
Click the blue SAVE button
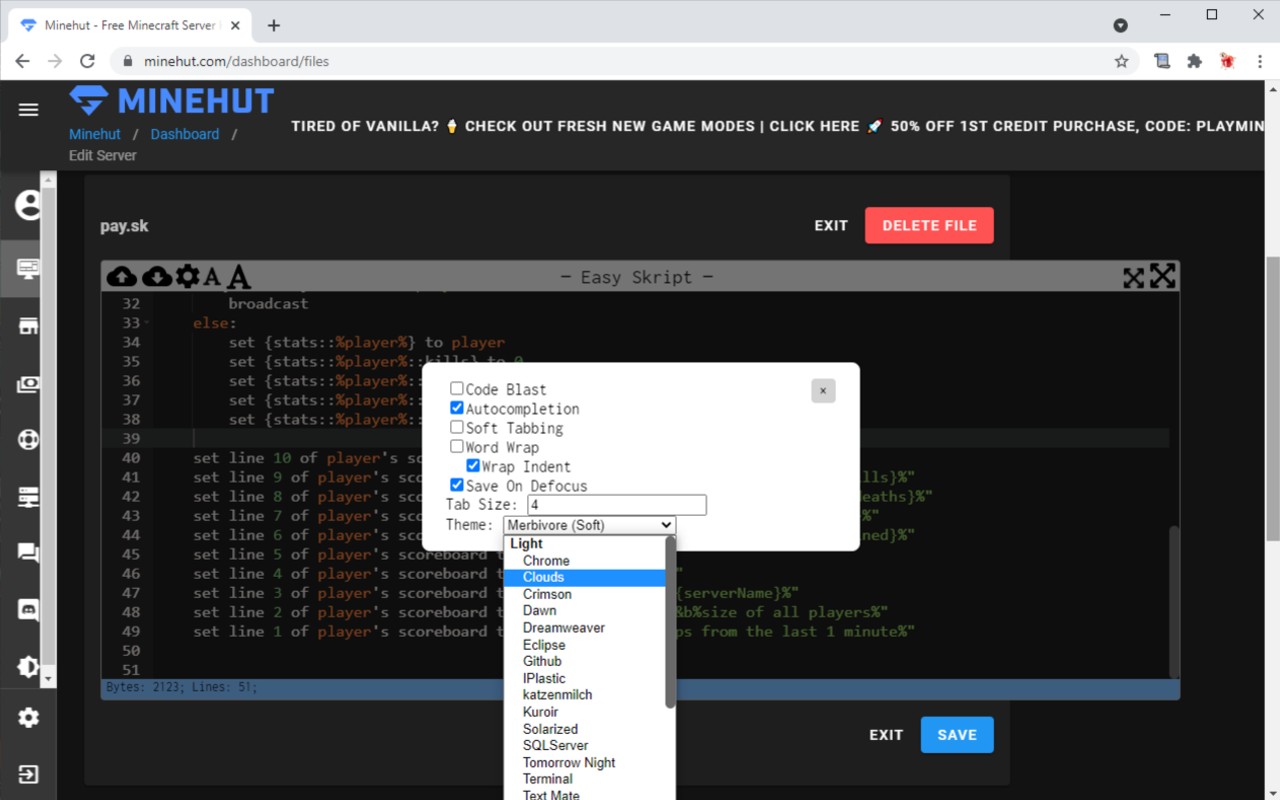coord(957,734)
